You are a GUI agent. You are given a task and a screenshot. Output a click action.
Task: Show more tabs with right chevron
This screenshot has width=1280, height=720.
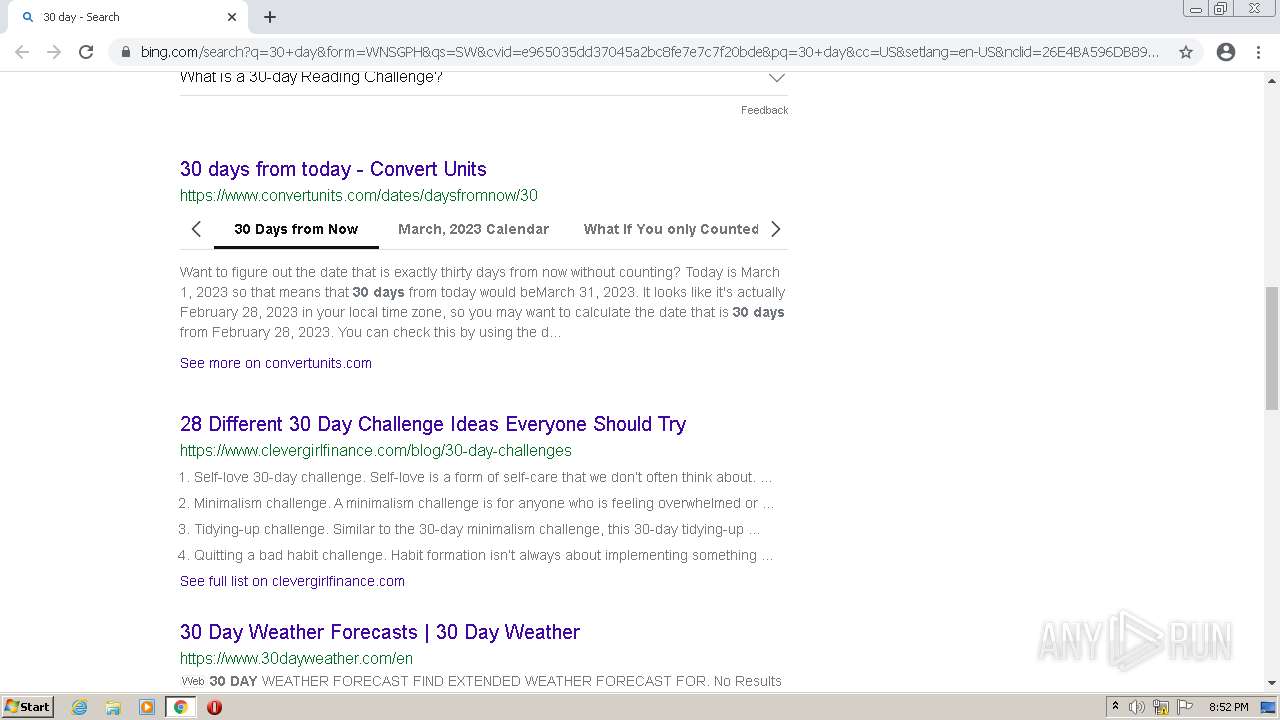coord(775,229)
